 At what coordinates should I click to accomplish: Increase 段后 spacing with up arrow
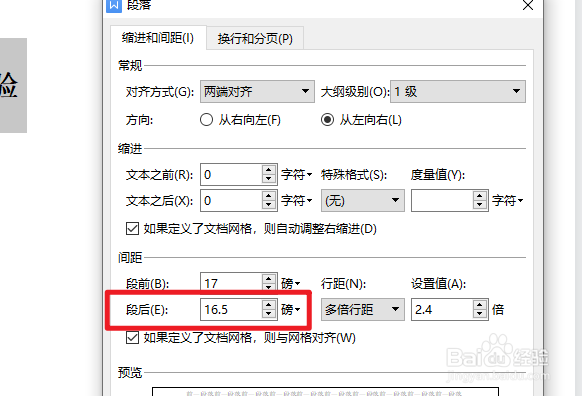[x=268, y=305]
